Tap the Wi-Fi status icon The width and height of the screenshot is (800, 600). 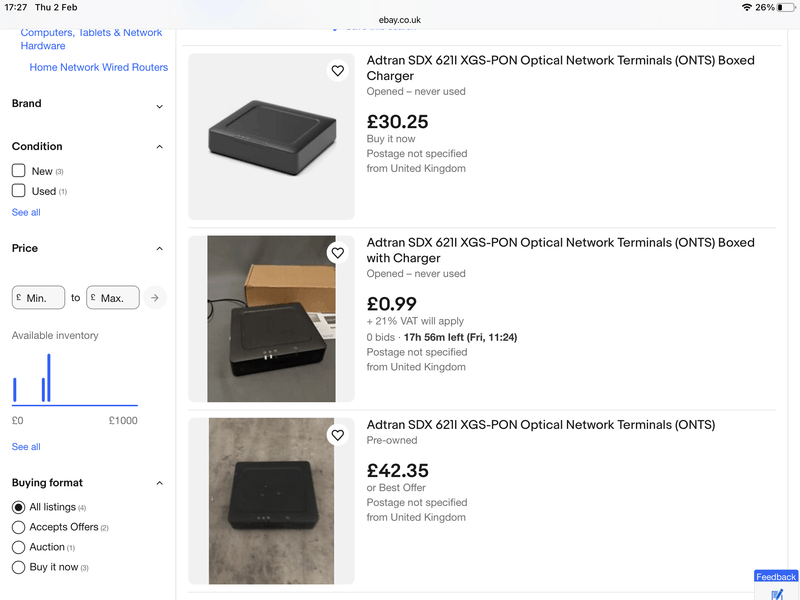click(x=746, y=7)
